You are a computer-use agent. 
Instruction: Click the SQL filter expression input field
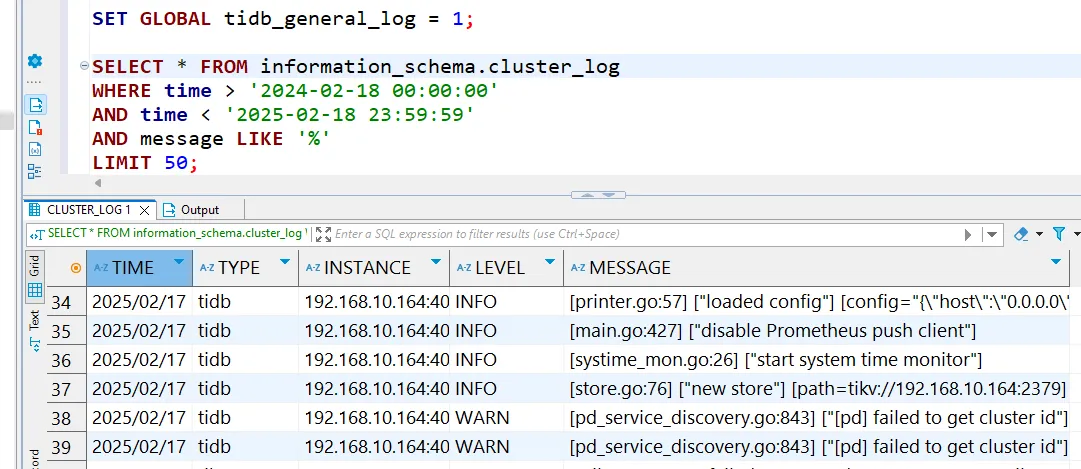640,234
